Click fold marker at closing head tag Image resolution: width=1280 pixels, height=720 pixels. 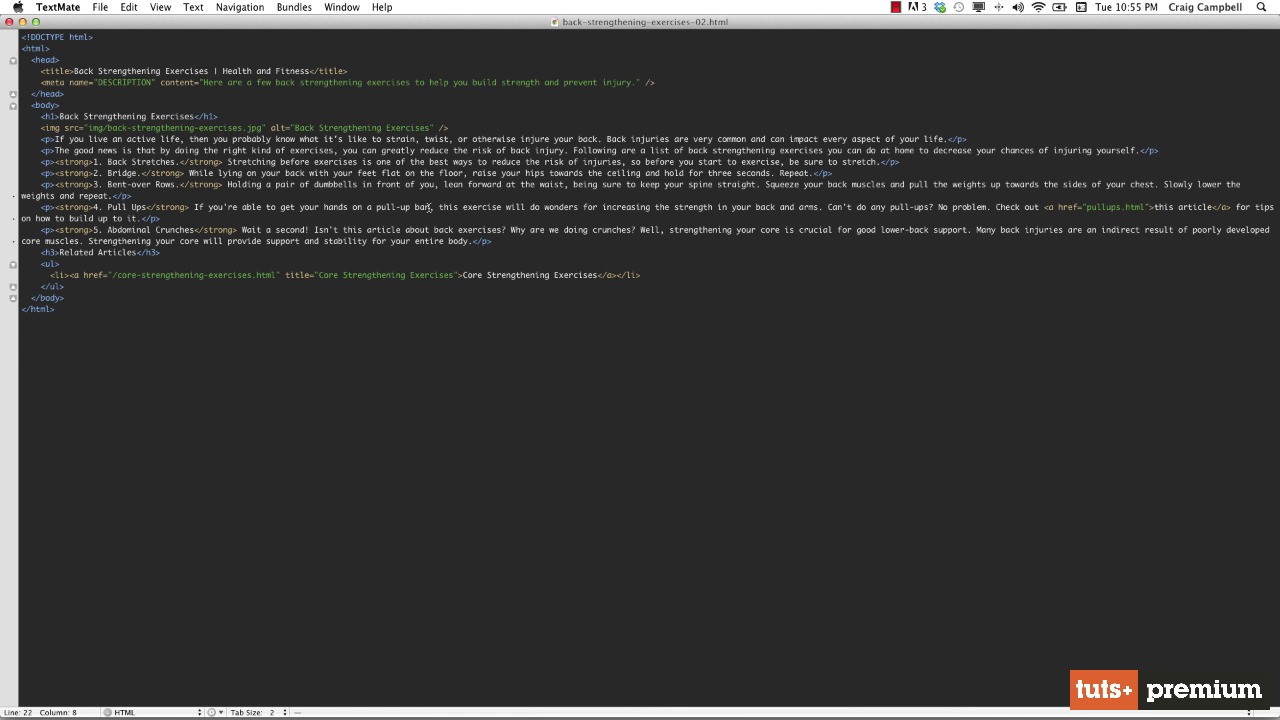[13, 94]
